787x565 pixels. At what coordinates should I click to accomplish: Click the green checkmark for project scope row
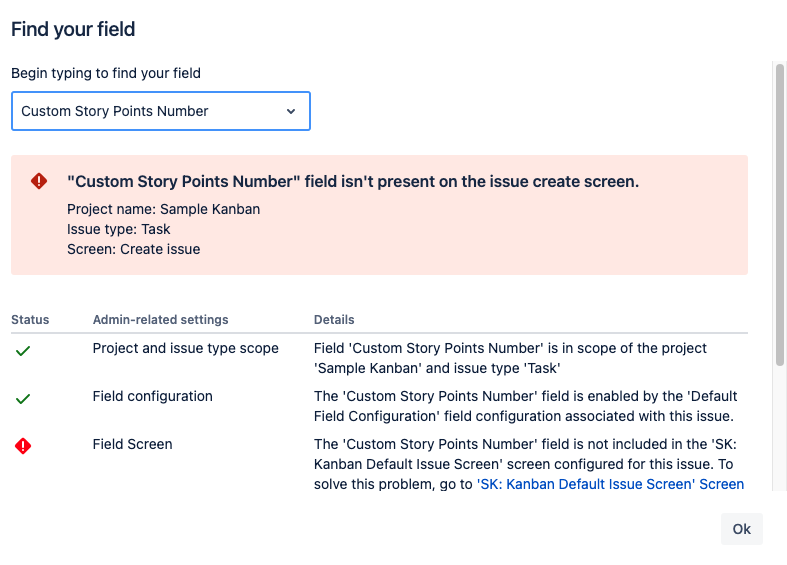[23, 351]
